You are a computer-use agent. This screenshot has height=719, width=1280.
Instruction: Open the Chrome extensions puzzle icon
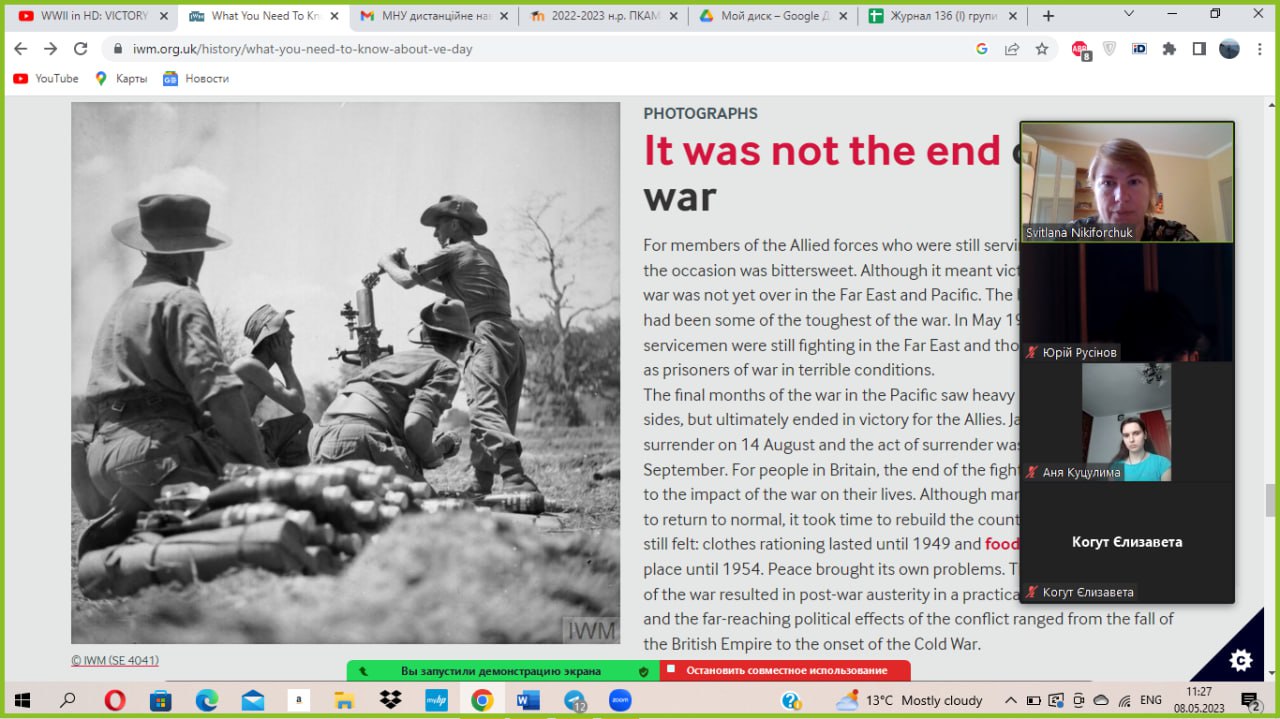click(x=1169, y=49)
